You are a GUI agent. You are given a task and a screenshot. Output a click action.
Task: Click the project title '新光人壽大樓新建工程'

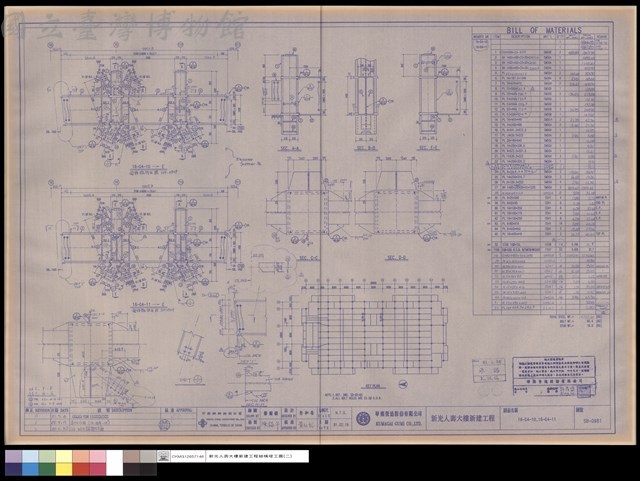[462, 419]
